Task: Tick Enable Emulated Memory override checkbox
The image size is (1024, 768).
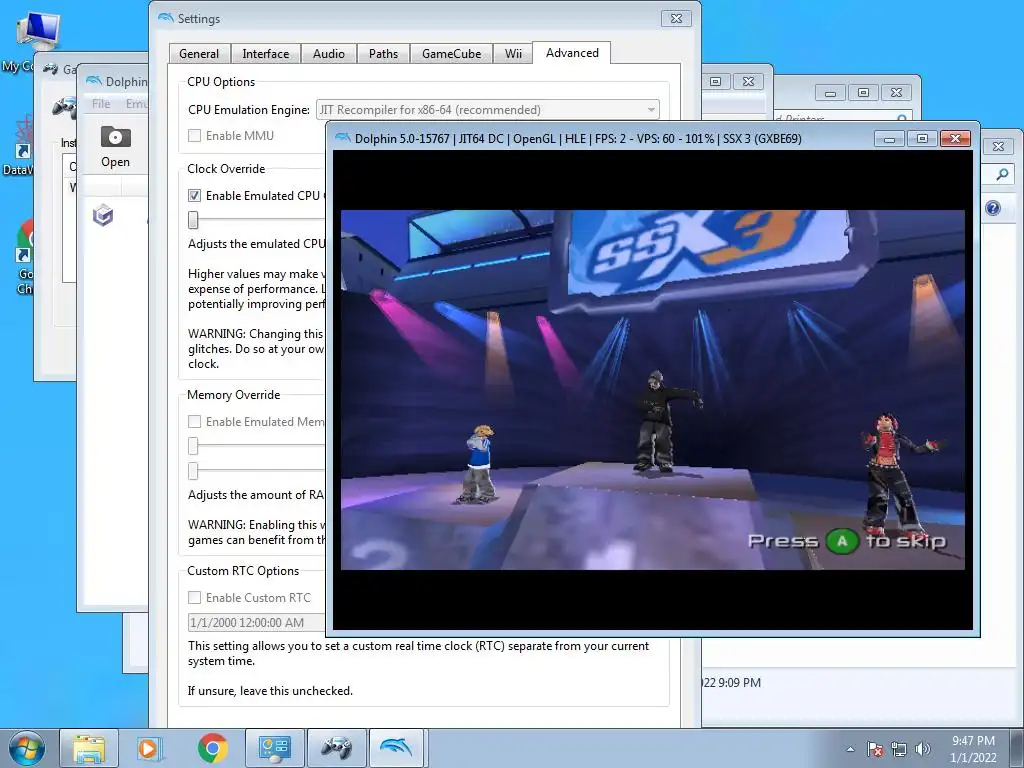Action: (195, 422)
